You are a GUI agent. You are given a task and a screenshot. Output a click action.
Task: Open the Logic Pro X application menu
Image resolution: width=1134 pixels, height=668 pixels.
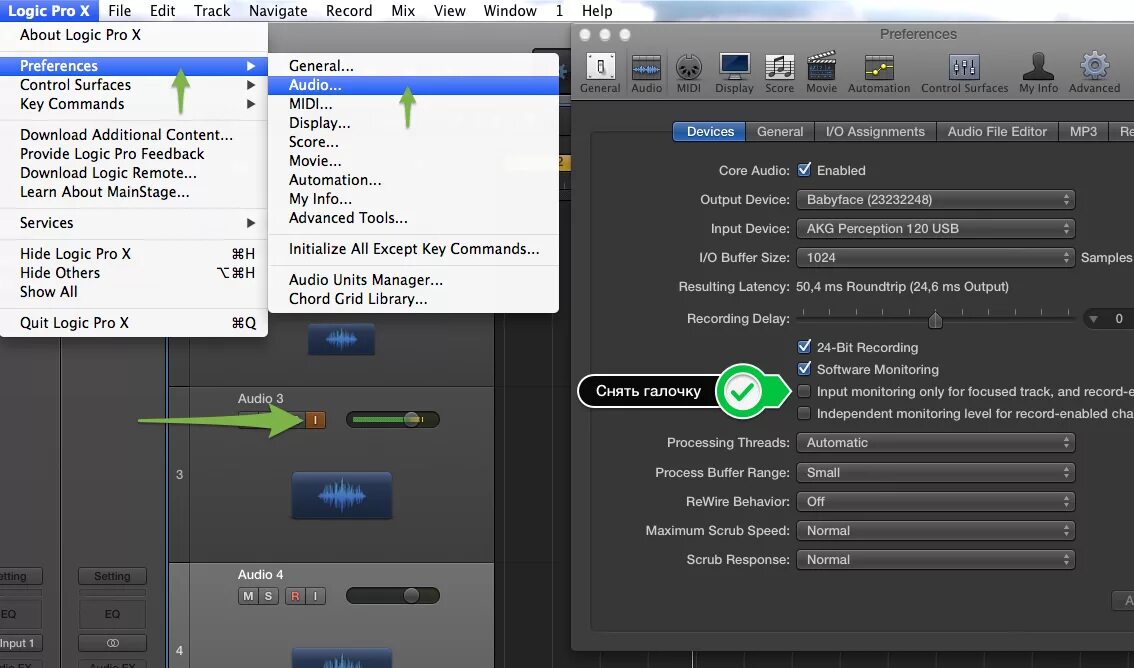coord(48,11)
